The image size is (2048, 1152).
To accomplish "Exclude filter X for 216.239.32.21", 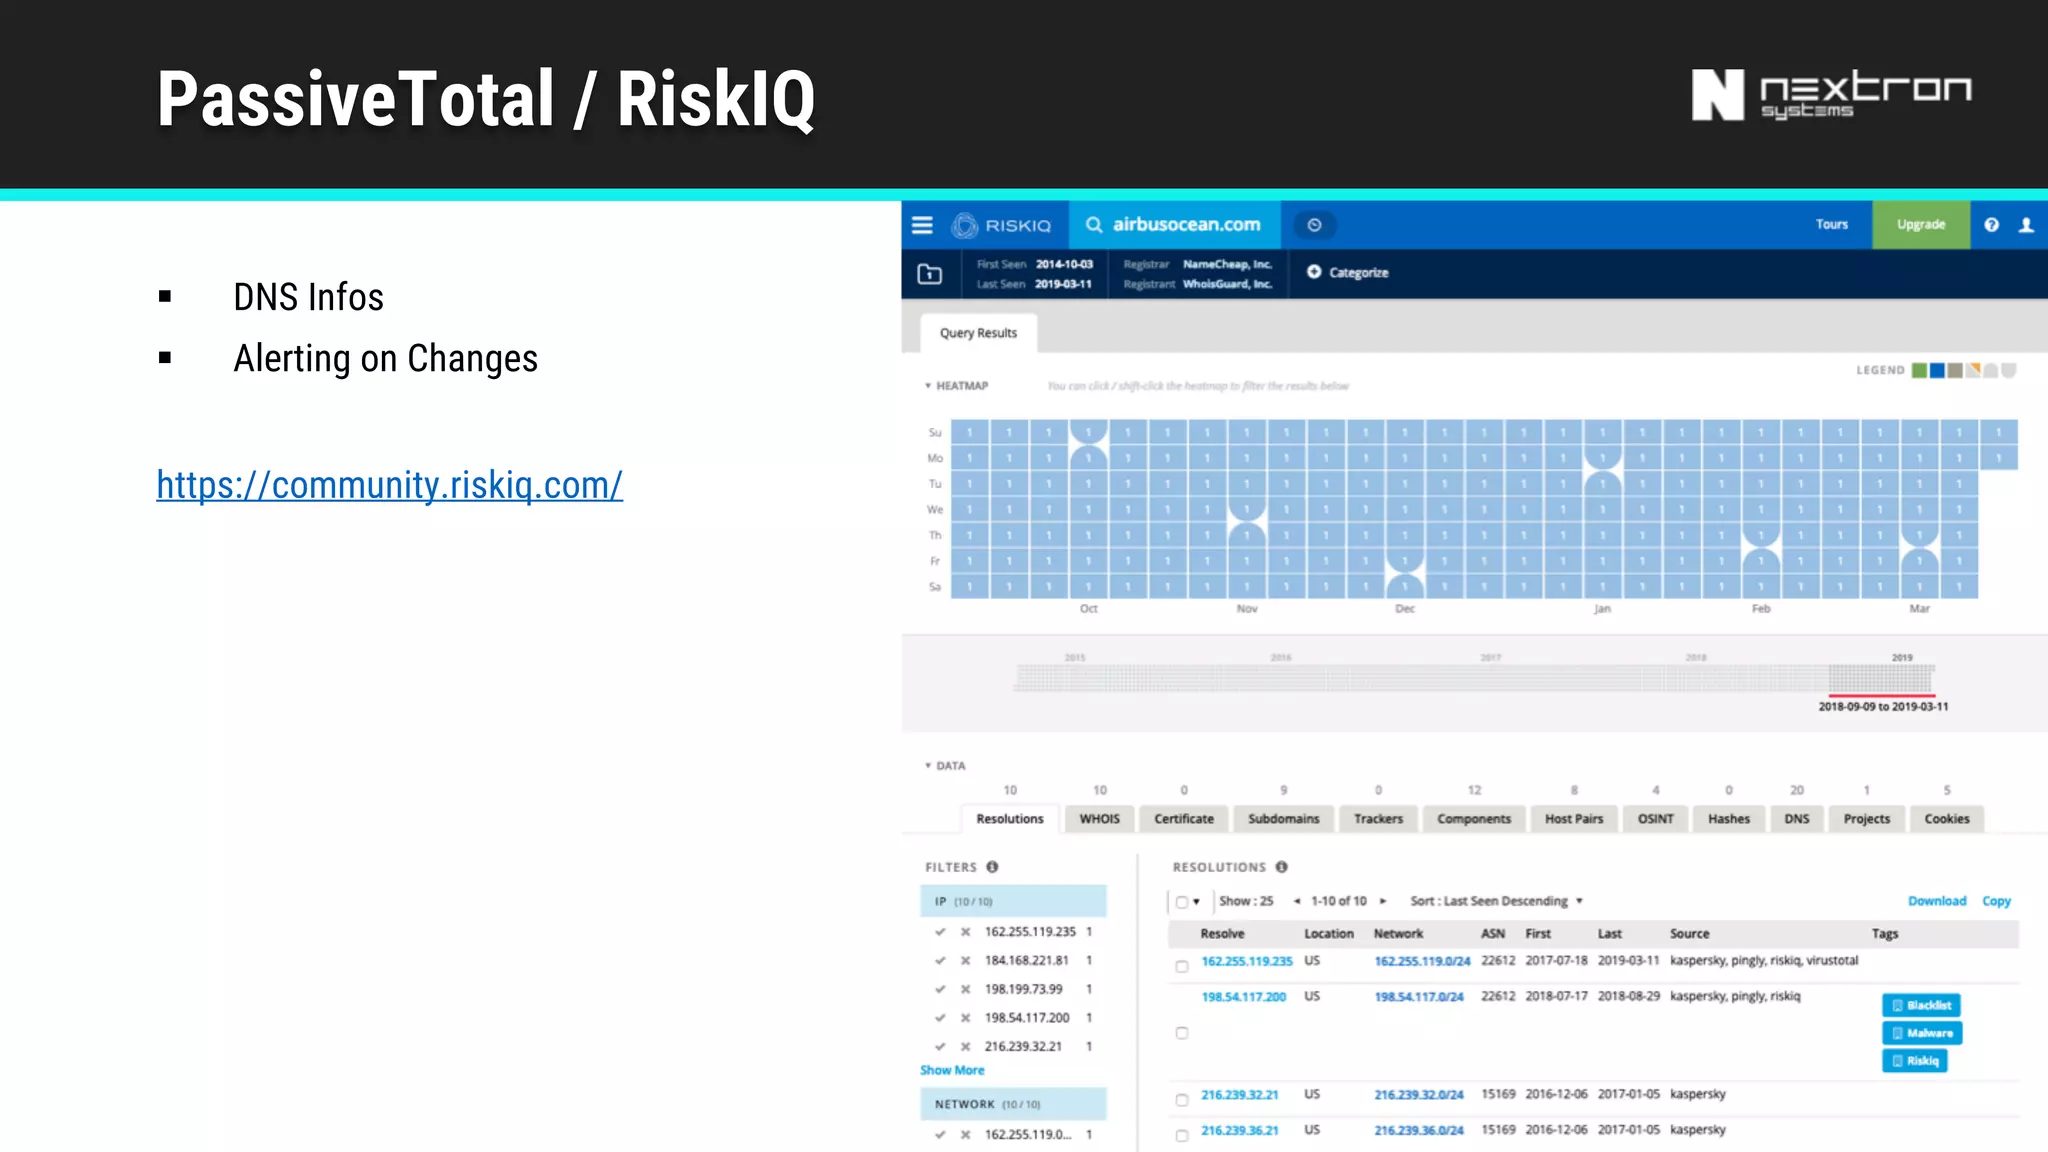I will click(x=965, y=1047).
